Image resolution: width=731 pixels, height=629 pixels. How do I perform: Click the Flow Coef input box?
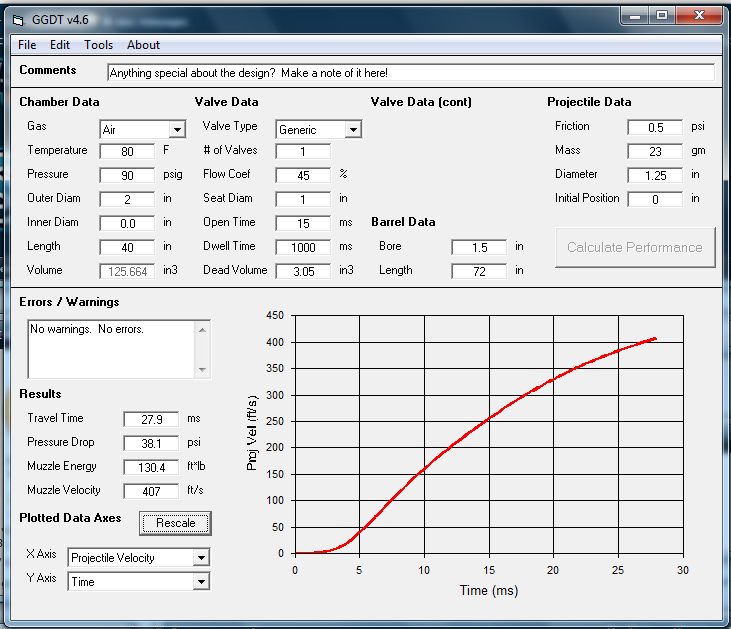(x=302, y=175)
